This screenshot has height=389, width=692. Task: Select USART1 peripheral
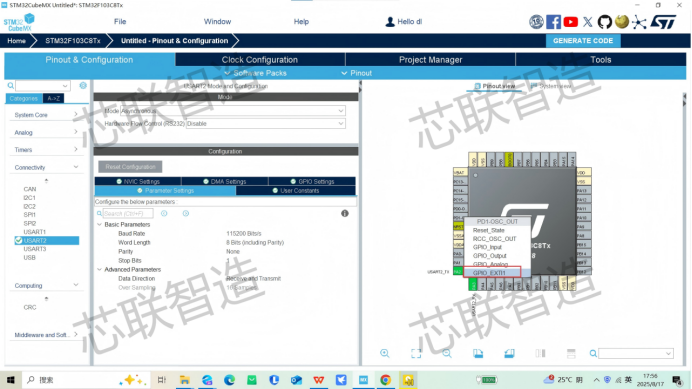coord(34,232)
